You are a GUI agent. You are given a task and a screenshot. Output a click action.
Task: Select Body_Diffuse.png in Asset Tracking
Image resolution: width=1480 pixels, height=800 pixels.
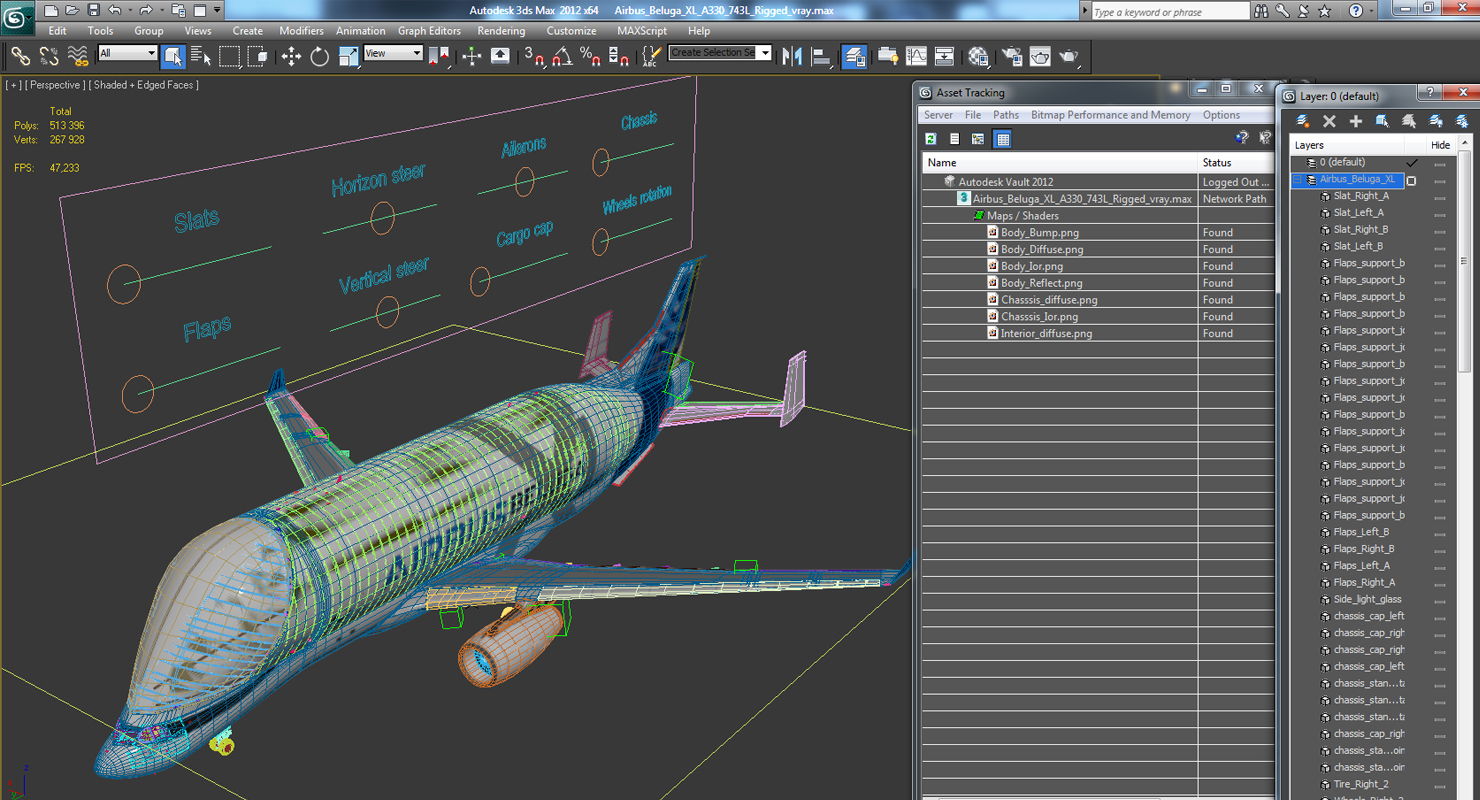point(1042,250)
